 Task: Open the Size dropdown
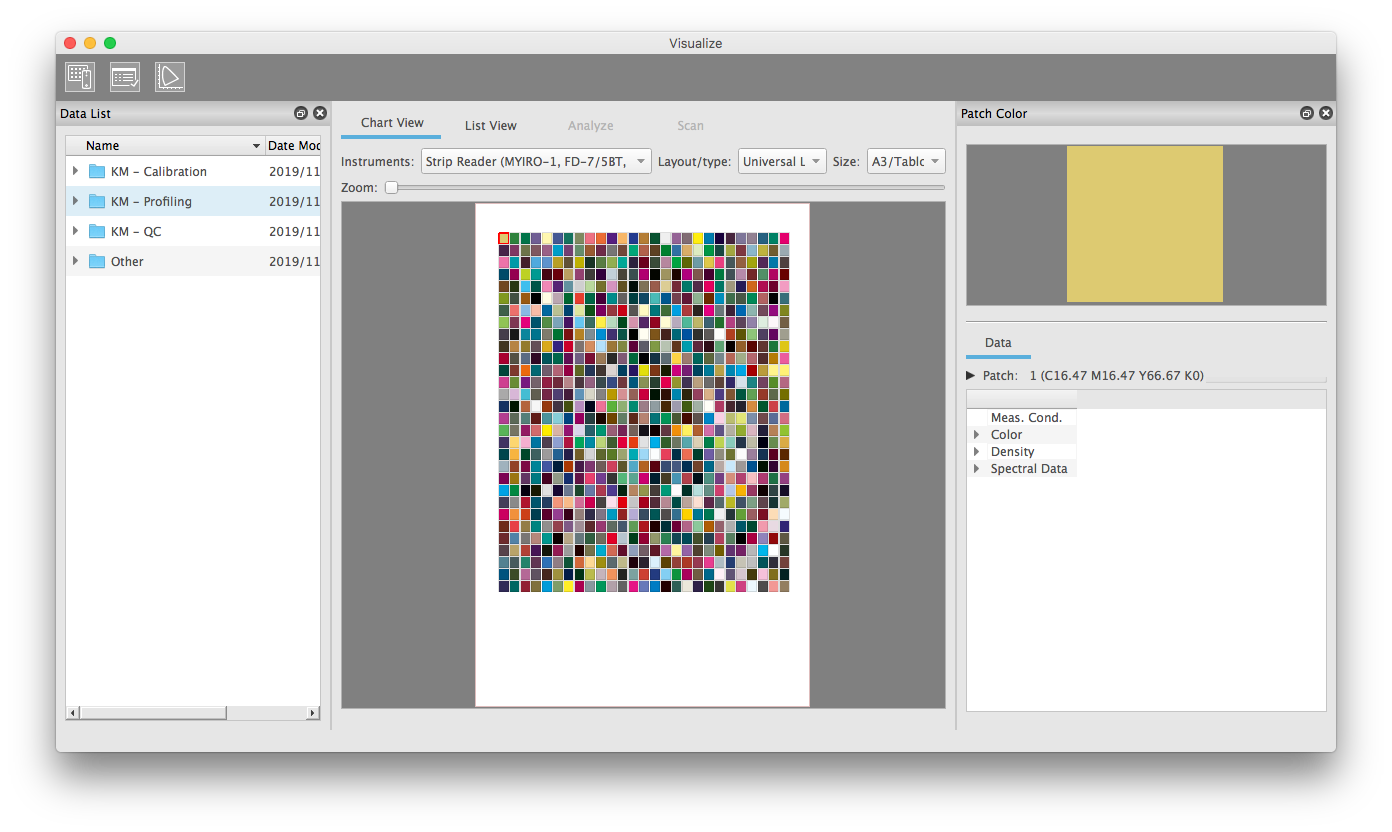905,162
